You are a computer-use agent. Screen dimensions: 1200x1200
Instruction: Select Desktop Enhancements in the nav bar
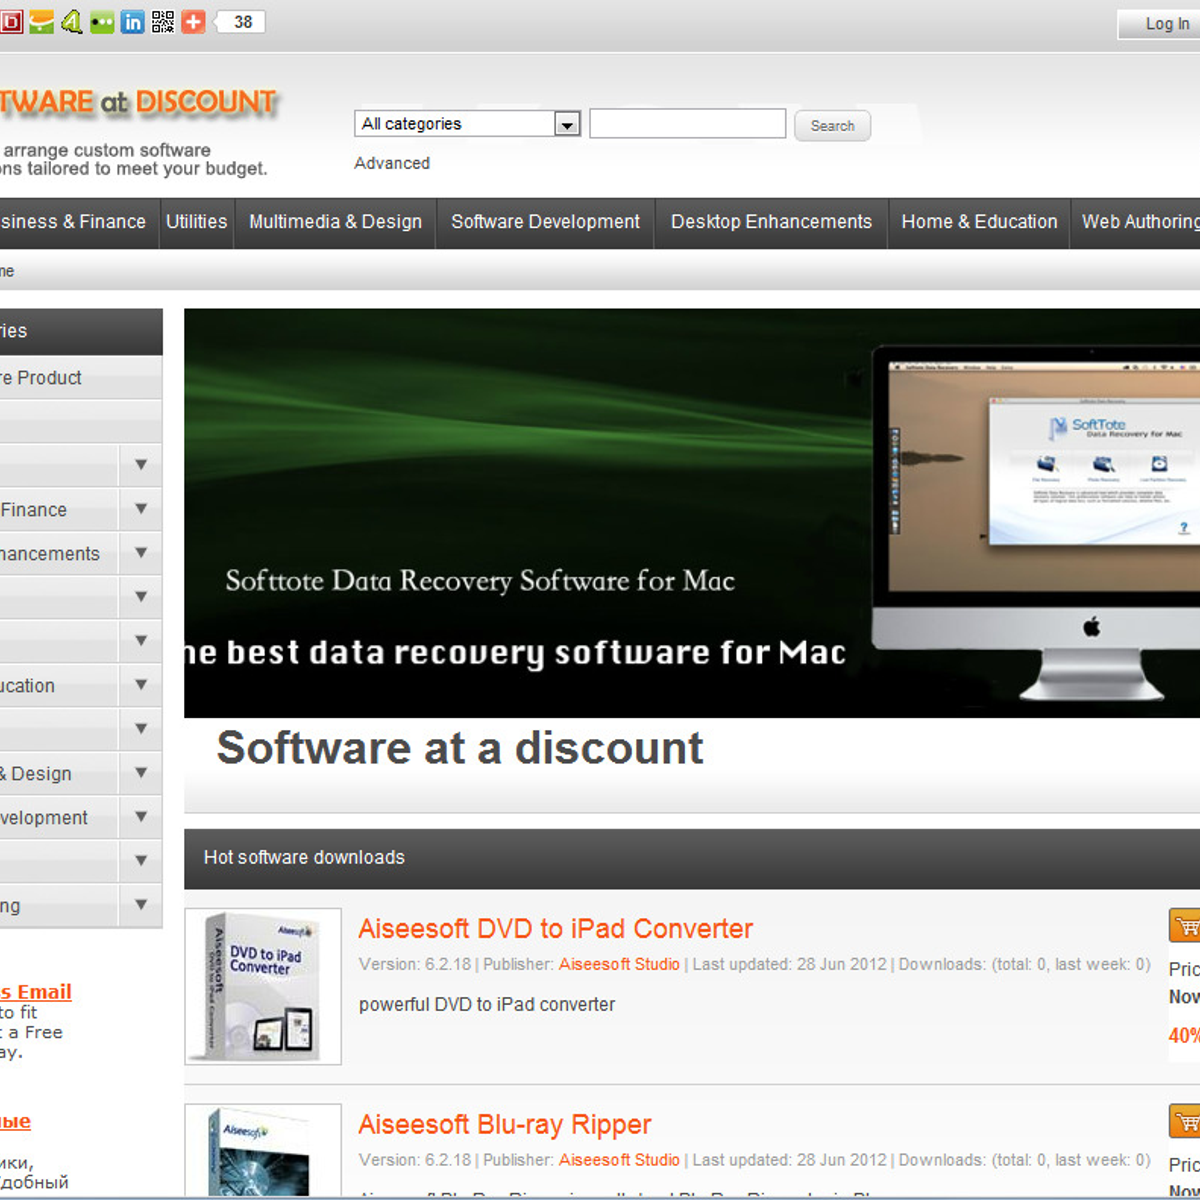click(x=771, y=222)
